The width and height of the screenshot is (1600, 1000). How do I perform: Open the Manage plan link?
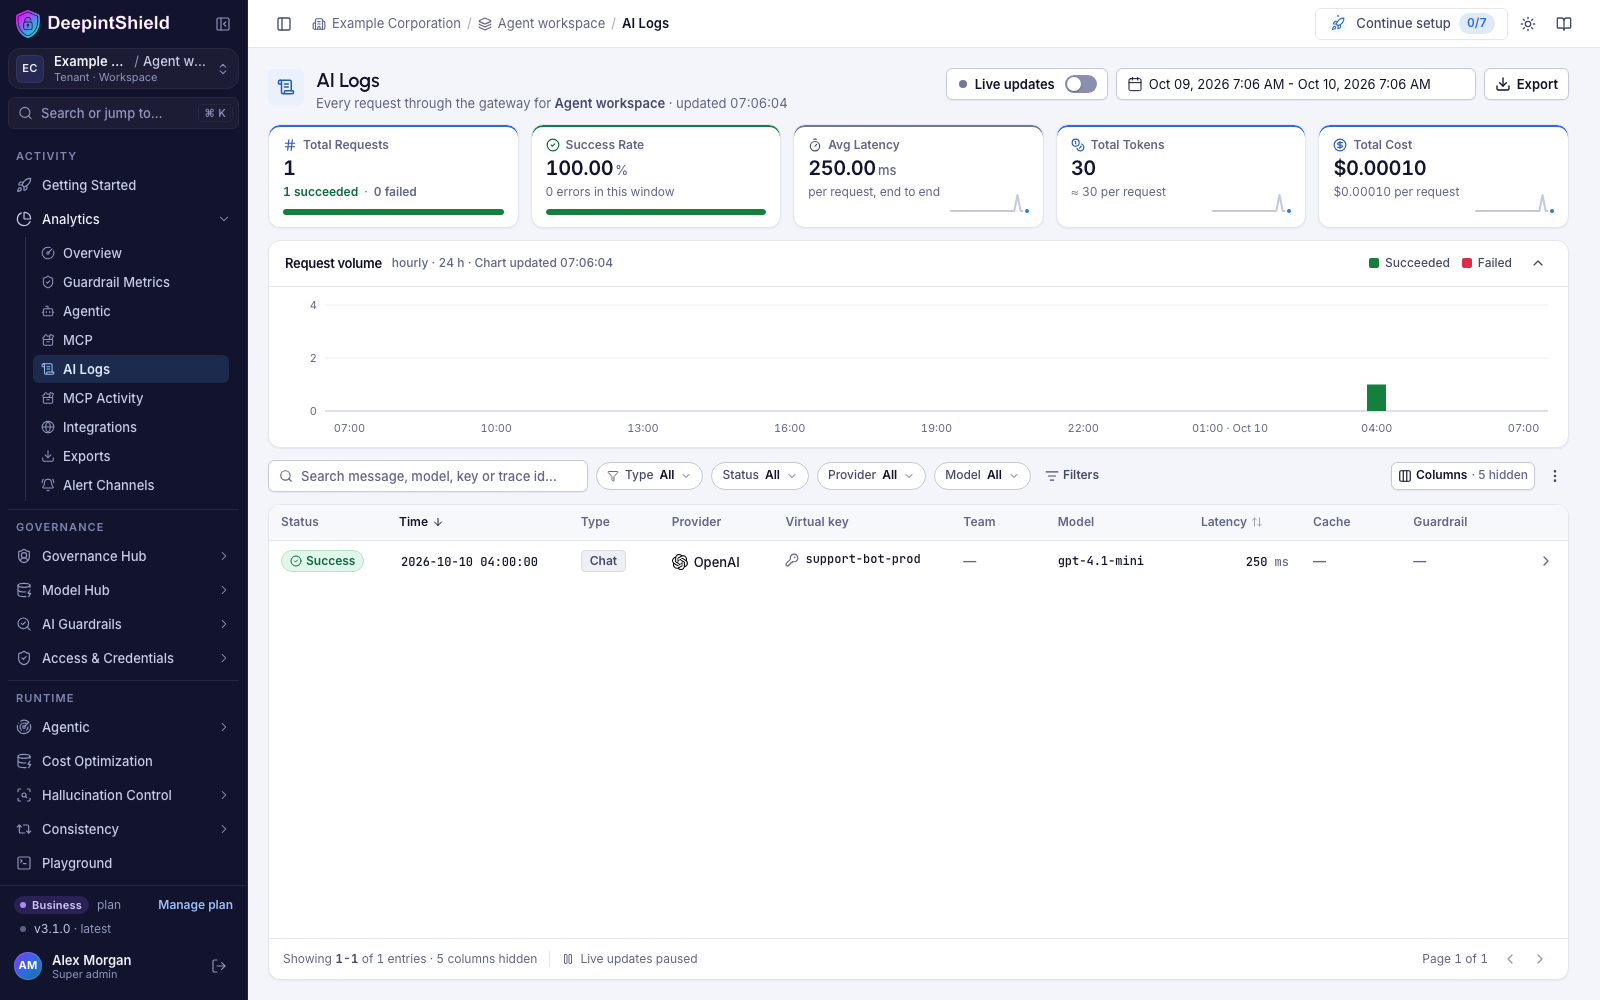click(195, 905)
